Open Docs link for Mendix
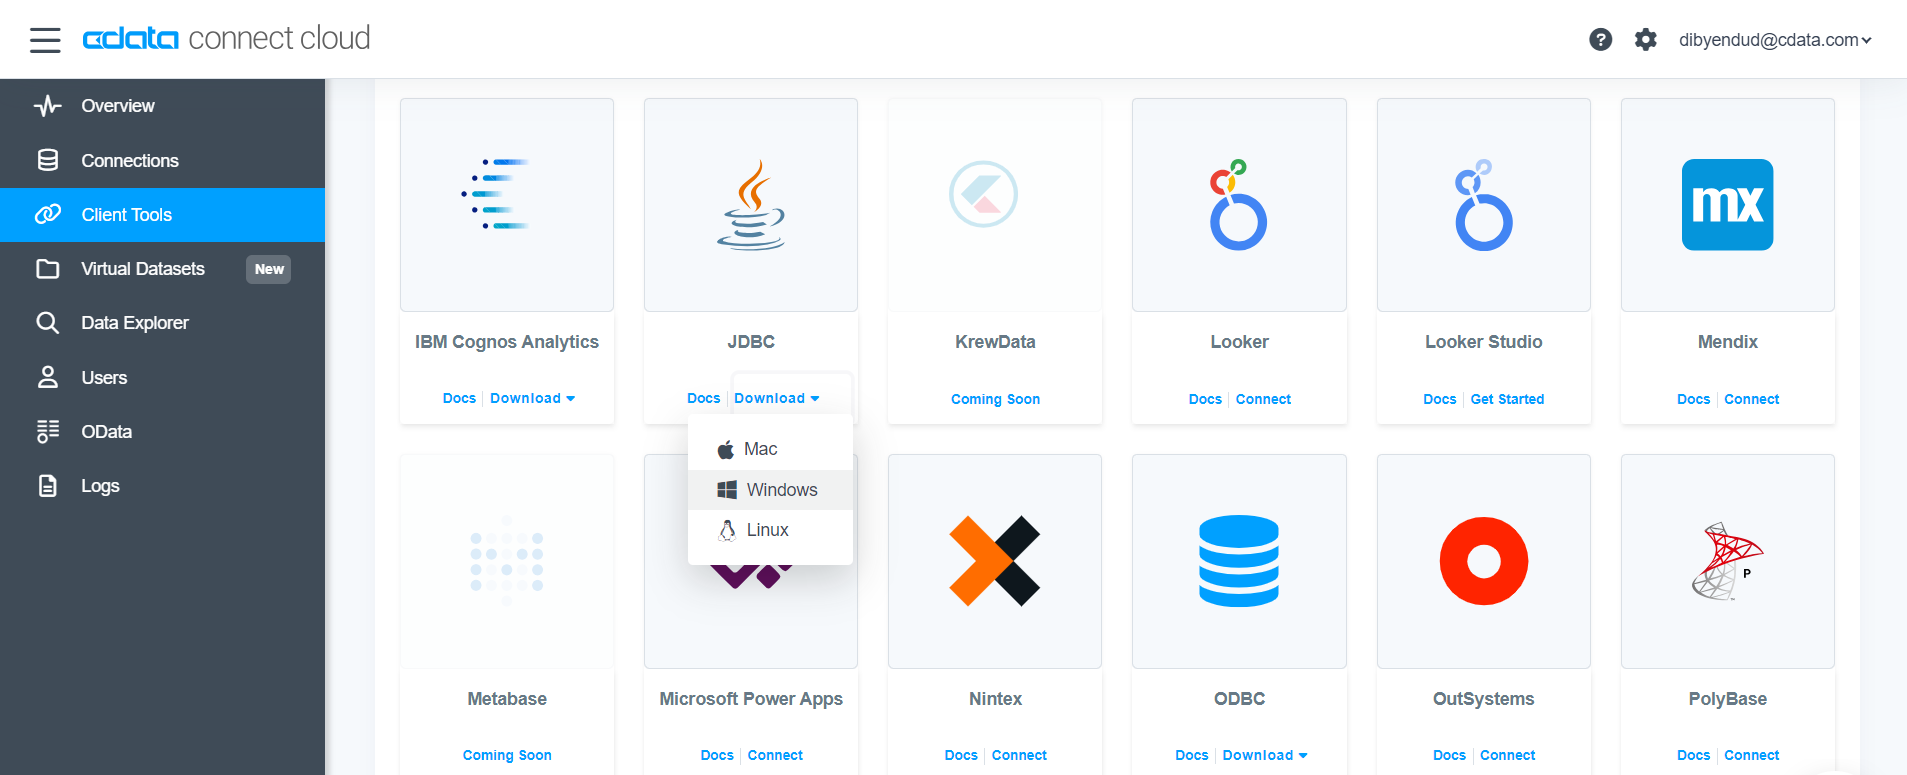Screen dimensions: 1907x775 pyautogui.click(x=1693, y=399)
